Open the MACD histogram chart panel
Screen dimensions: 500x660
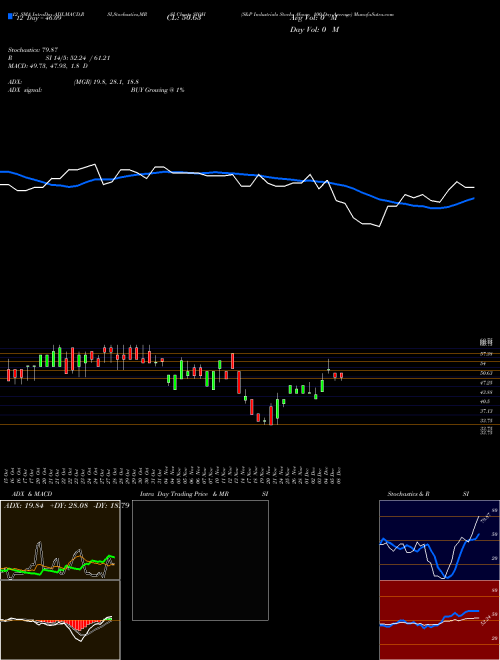coord(60,620)
